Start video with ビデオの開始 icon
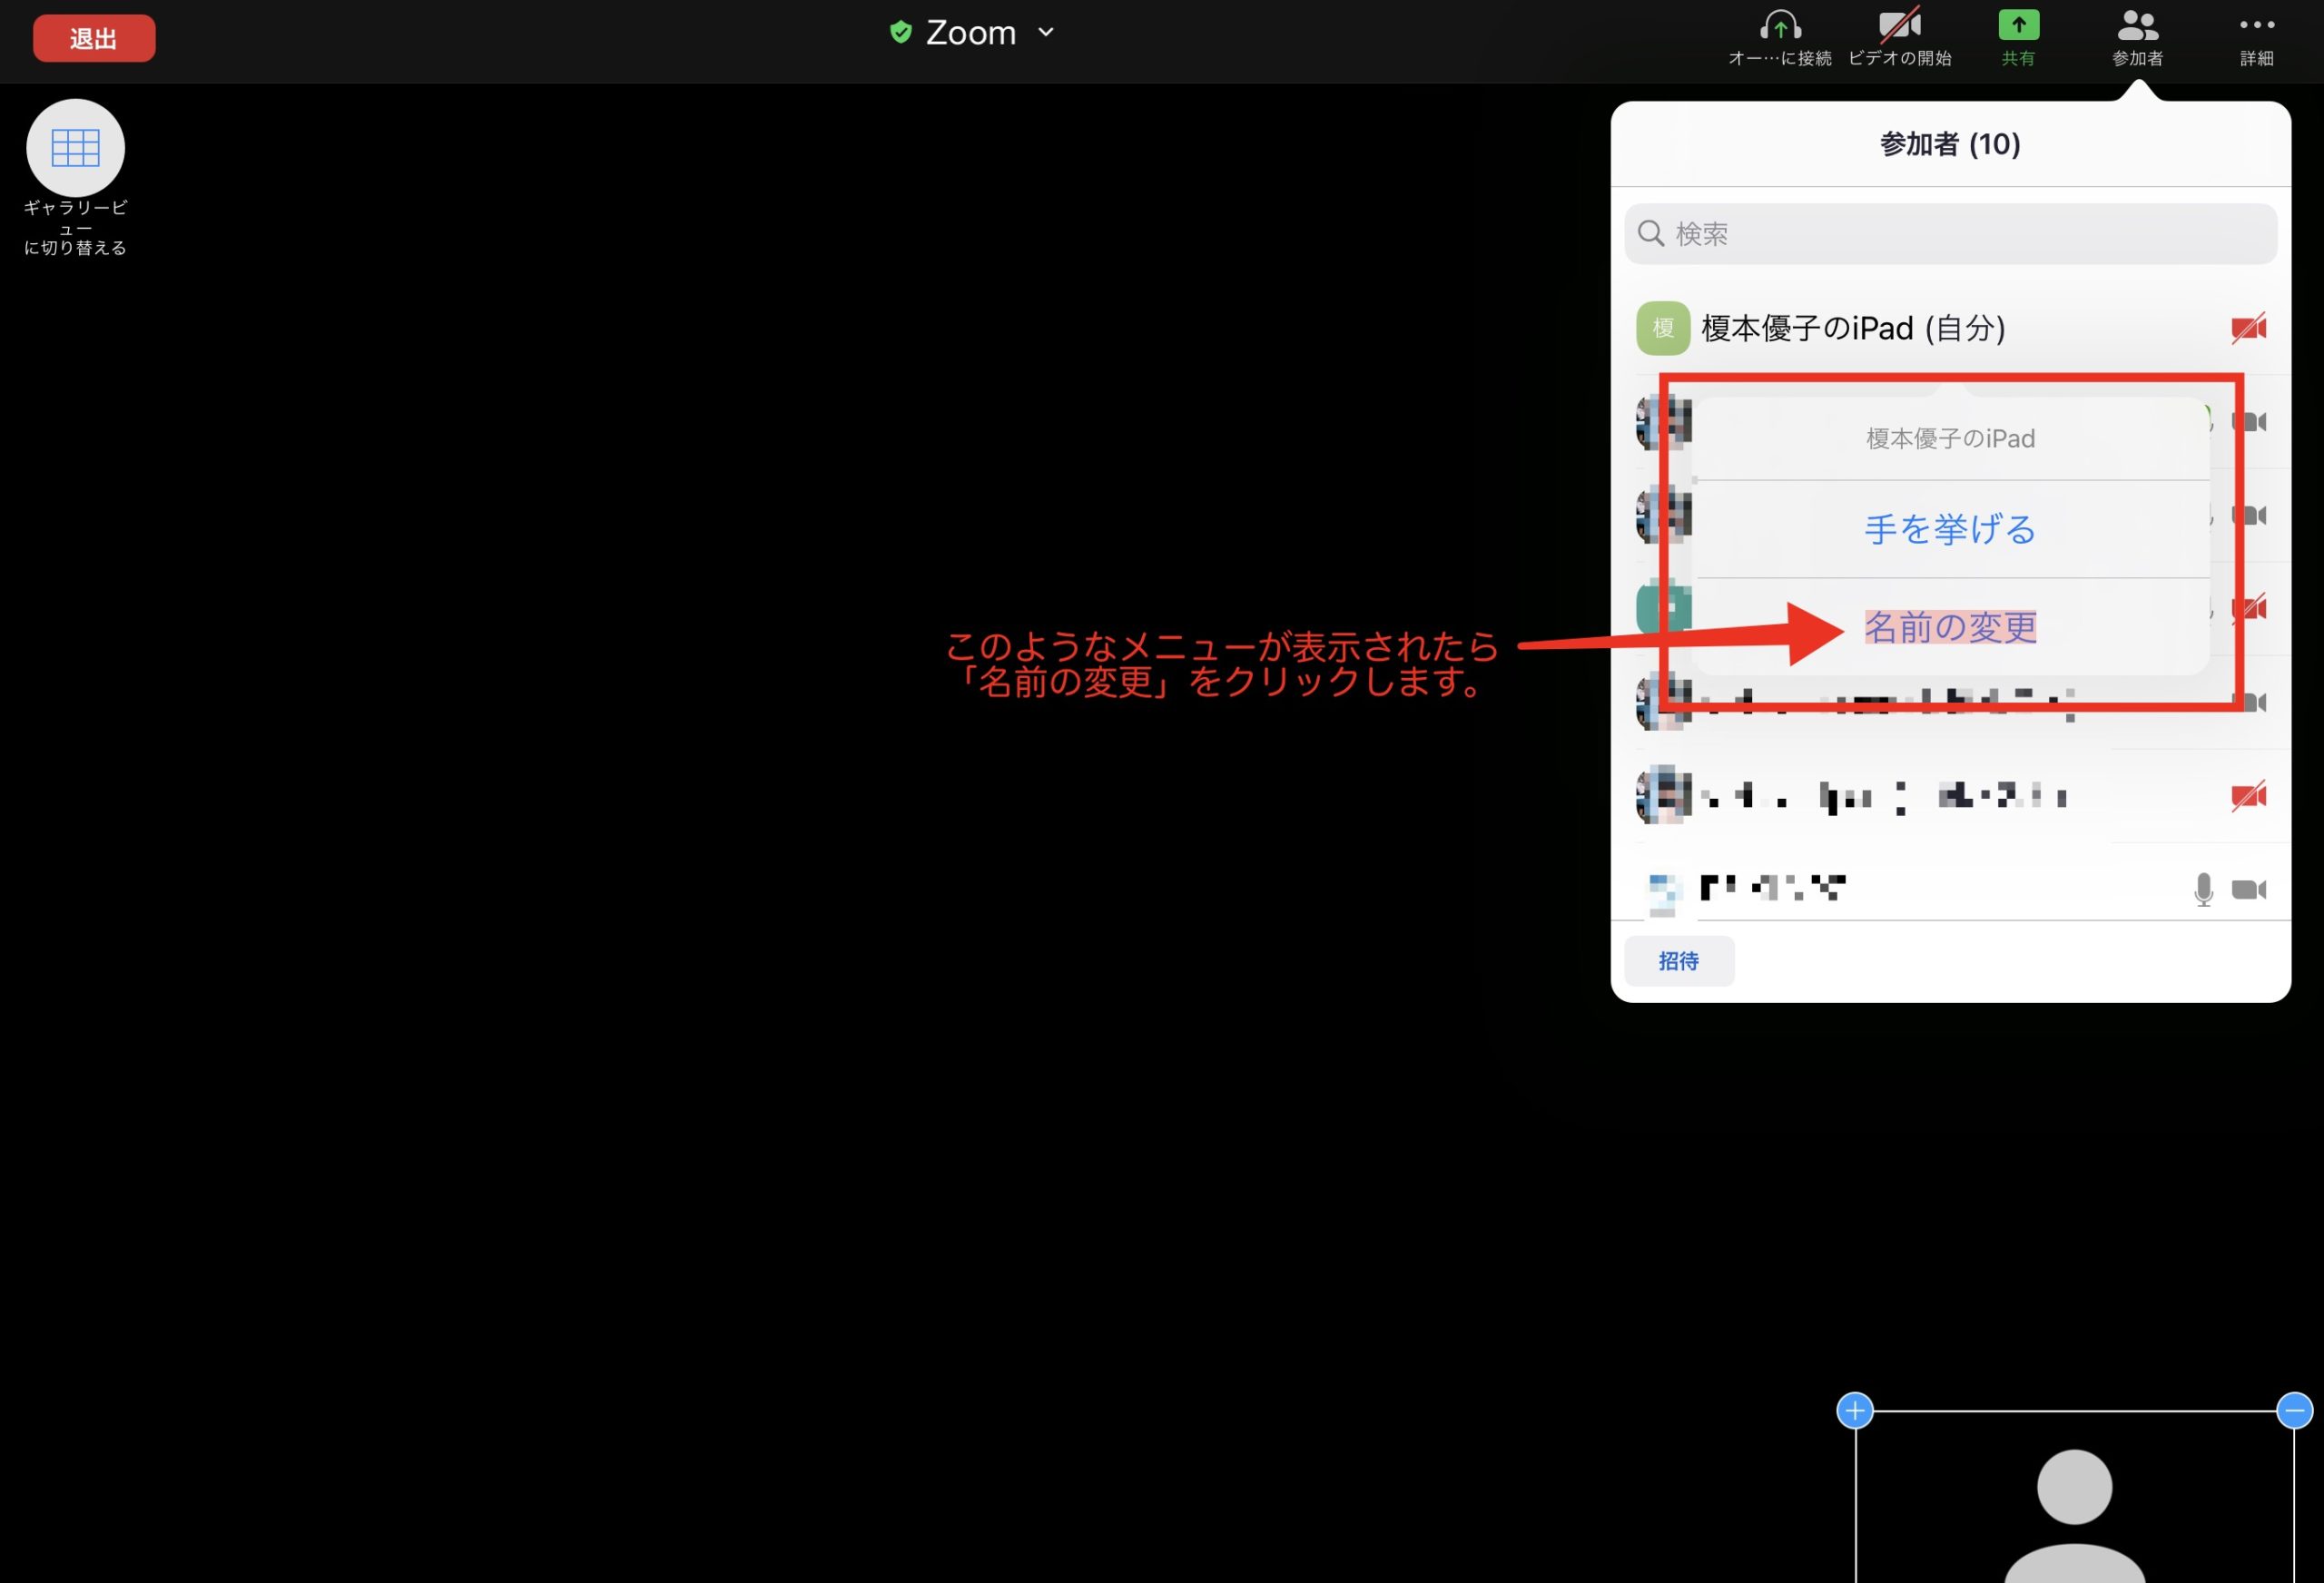The width and height of the screenshot is (2324, 1583). point(1899,27)
